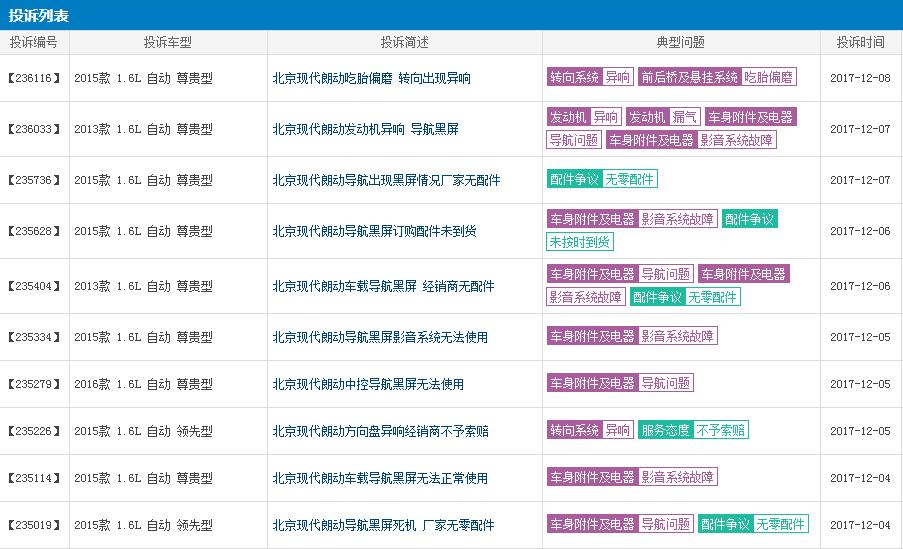
Task: Click the 典型问题 column header
Action: (681, 42)
